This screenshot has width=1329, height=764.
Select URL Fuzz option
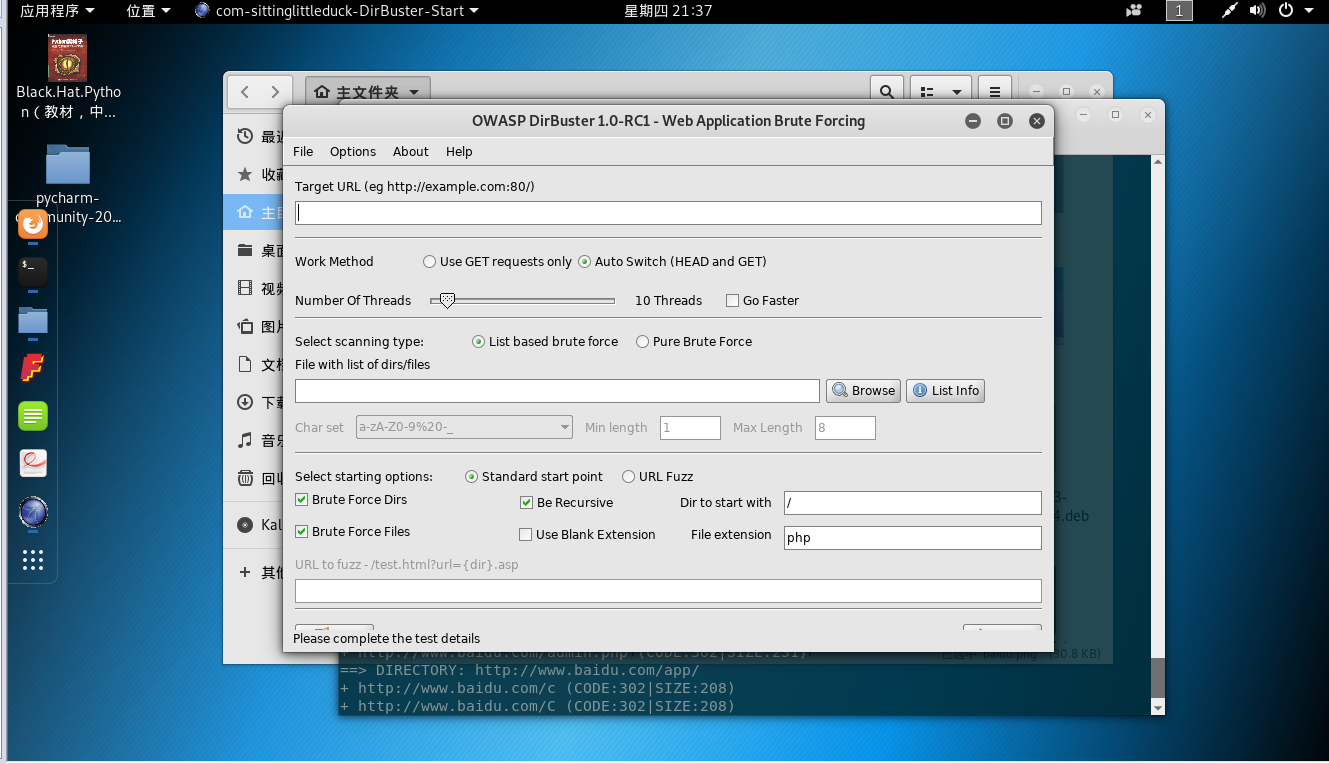658,477
